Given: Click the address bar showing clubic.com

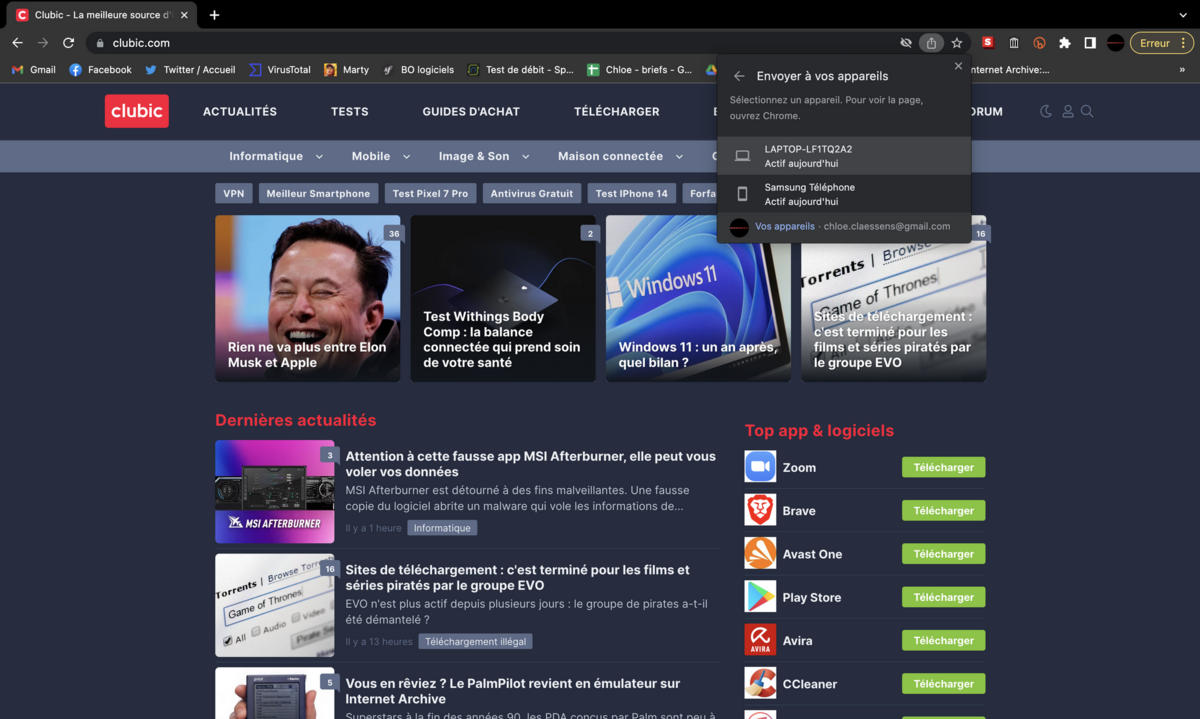Looking at the screenshot, I should (490, 43).
